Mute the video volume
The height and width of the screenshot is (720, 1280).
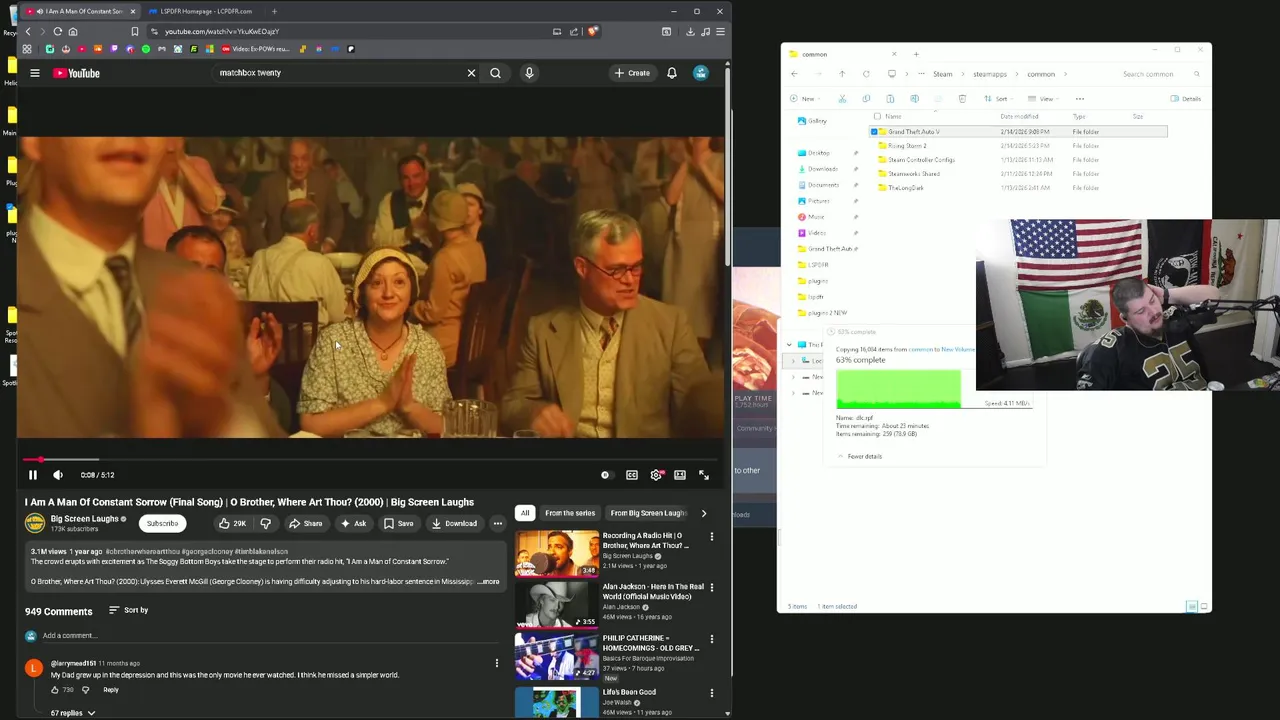[x=58, y=475]
